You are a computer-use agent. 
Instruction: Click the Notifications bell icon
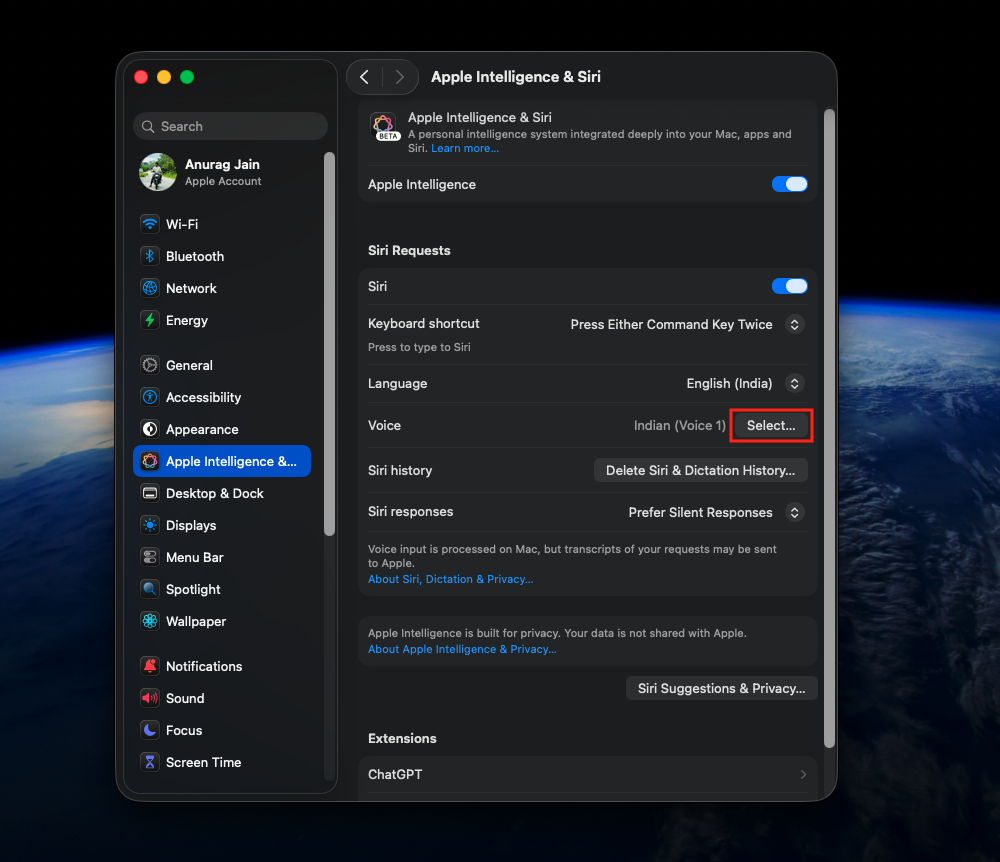[149, 666]
